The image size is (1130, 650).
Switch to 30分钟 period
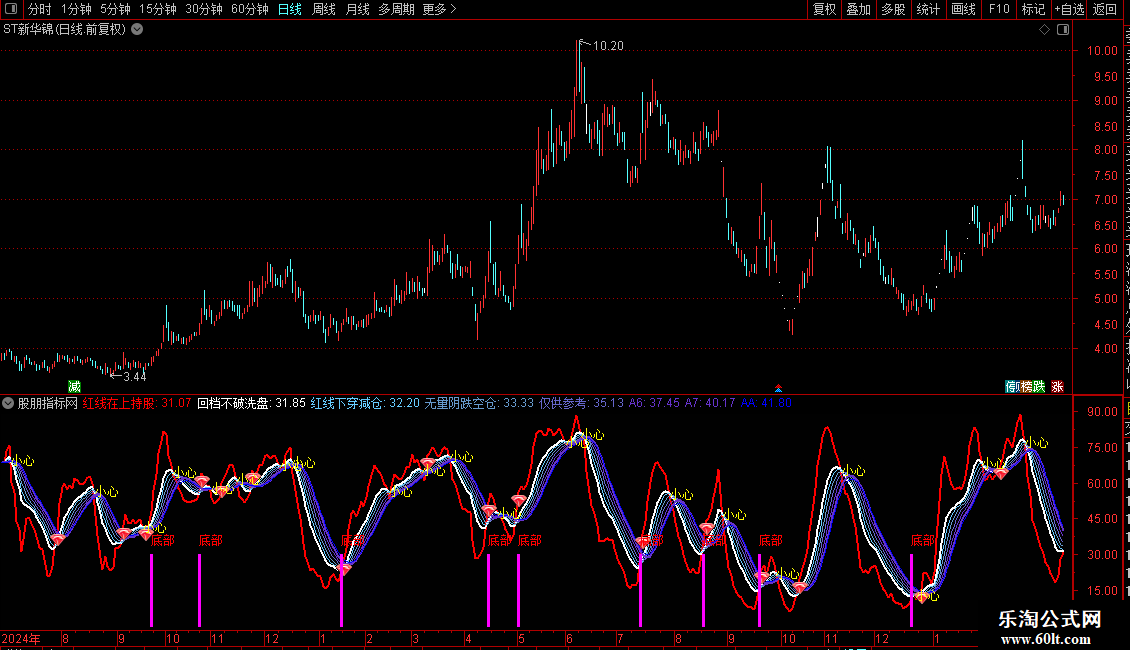click(204, 9)
